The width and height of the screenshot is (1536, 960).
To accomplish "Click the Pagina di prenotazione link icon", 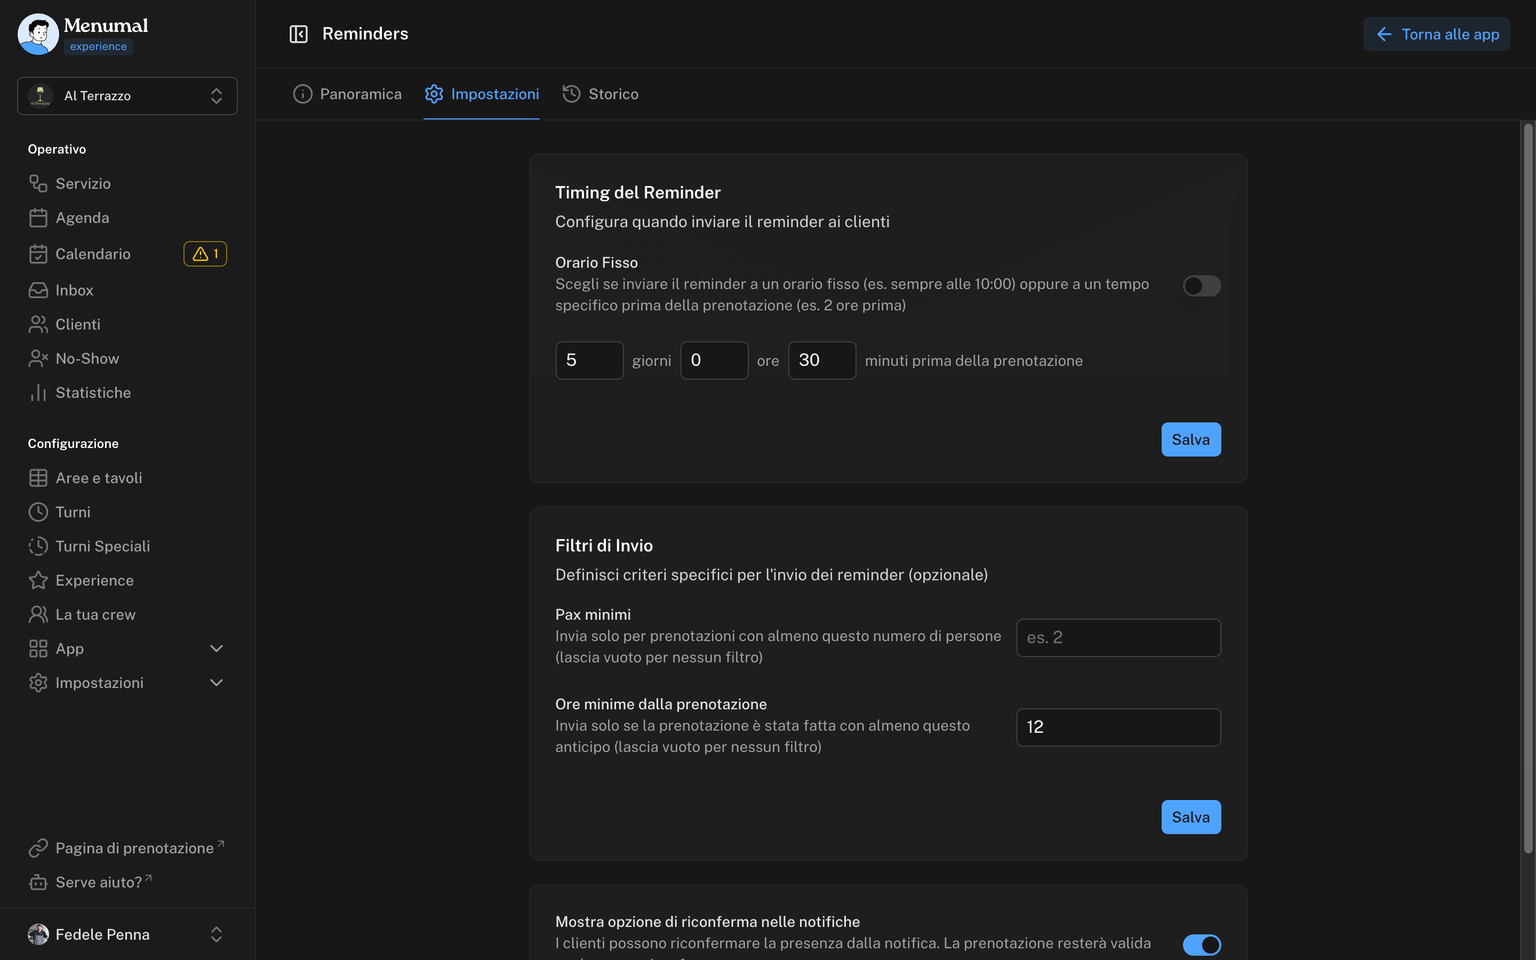I will [x=38, y=848].
